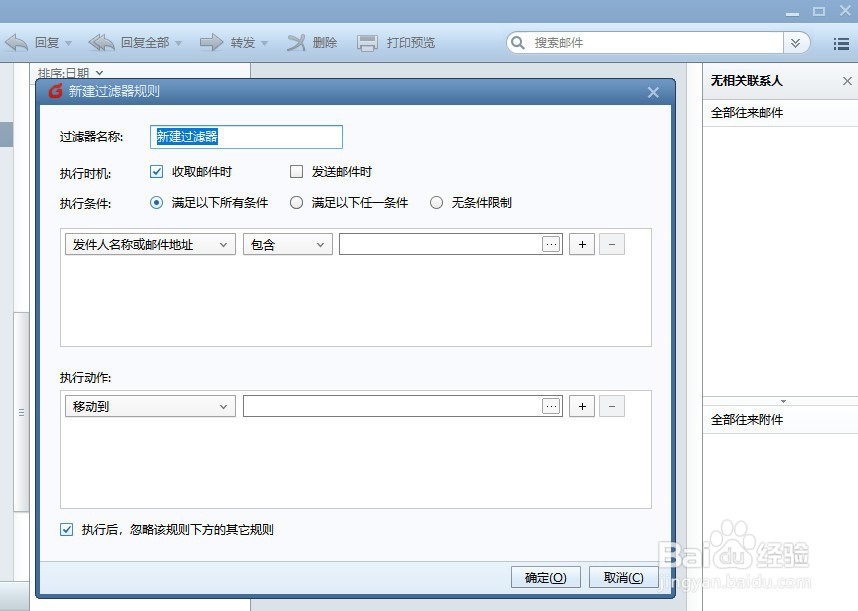Select the 无条件限制 radio button
Screen dimensions: 858x611
pyautogui.click(x=436, y=202)
